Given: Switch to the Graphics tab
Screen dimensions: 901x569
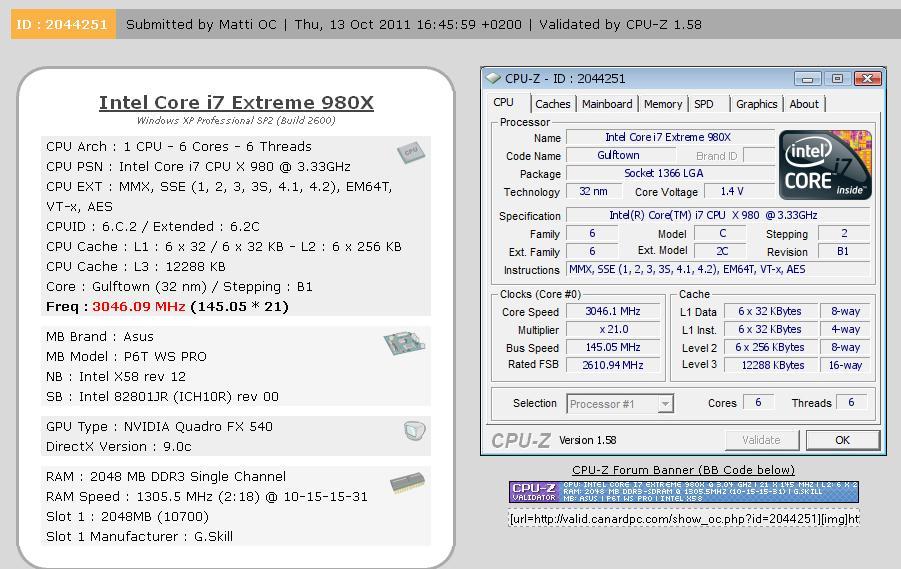Looking at the screenshot, I should click(x=756, y=104).
